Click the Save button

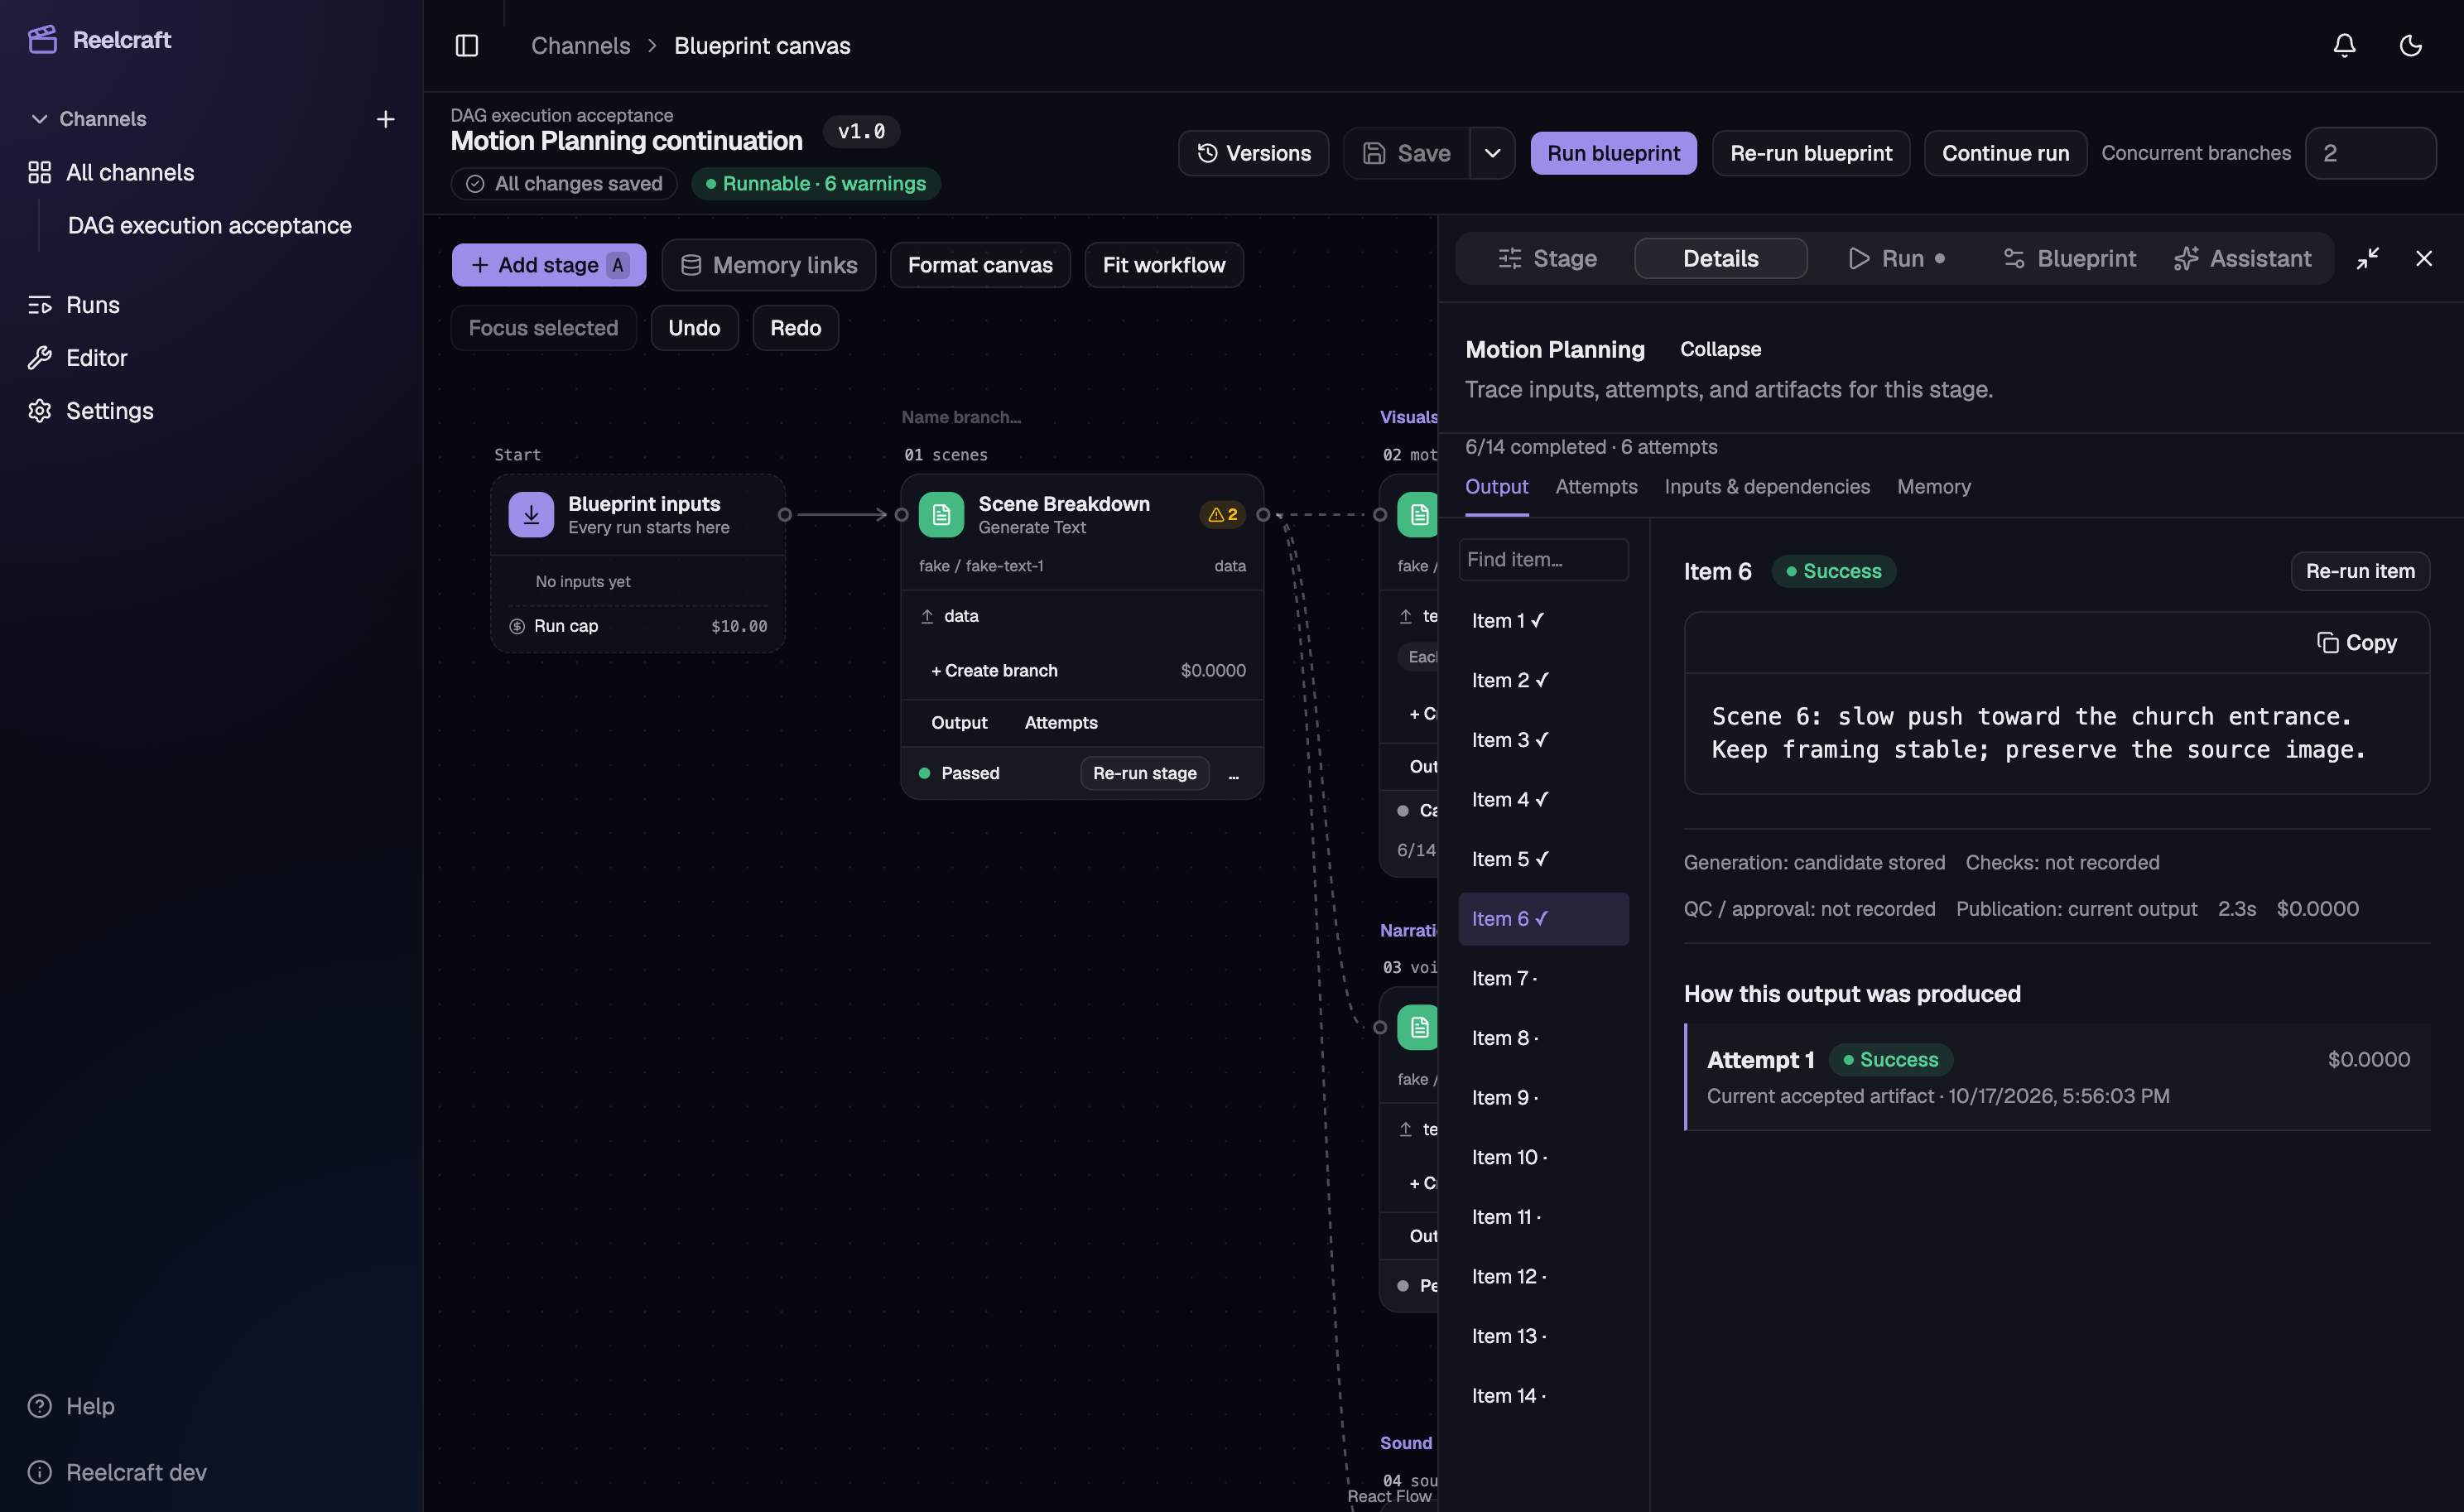point(1406,153)
